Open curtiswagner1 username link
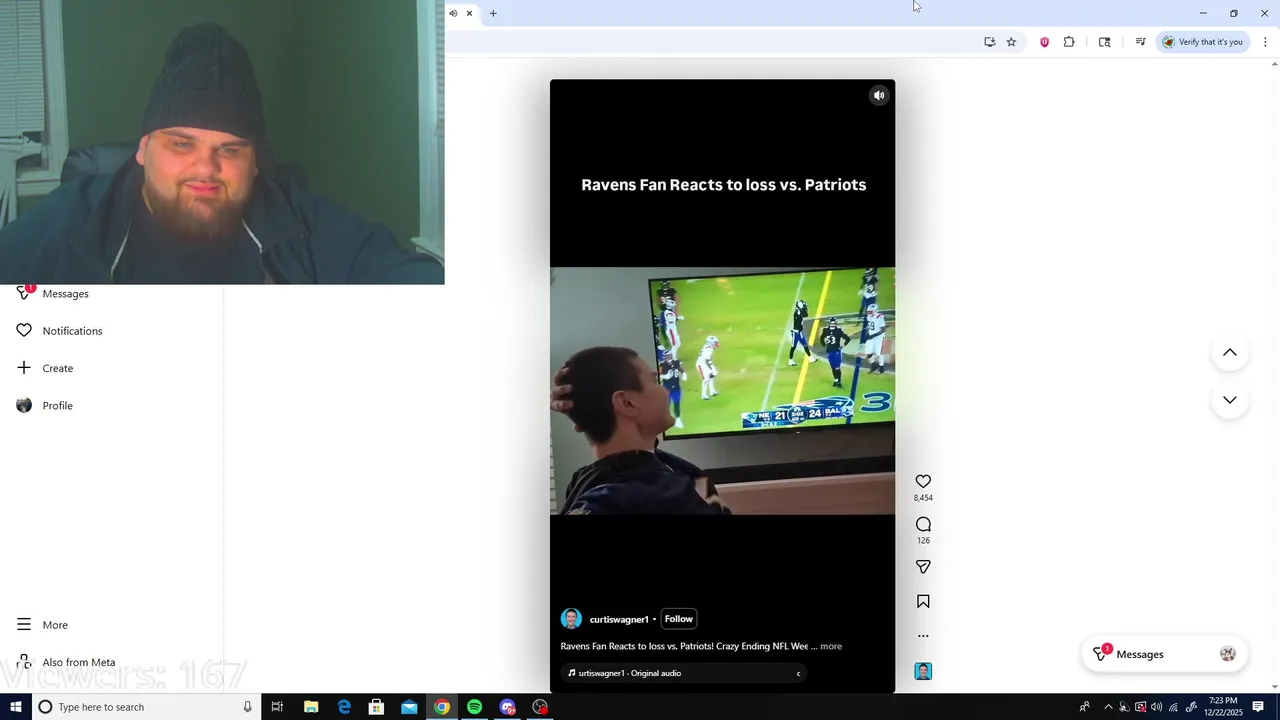Image resolution: width=1280 pixels, height=720 pixels. tap(619, 620)
